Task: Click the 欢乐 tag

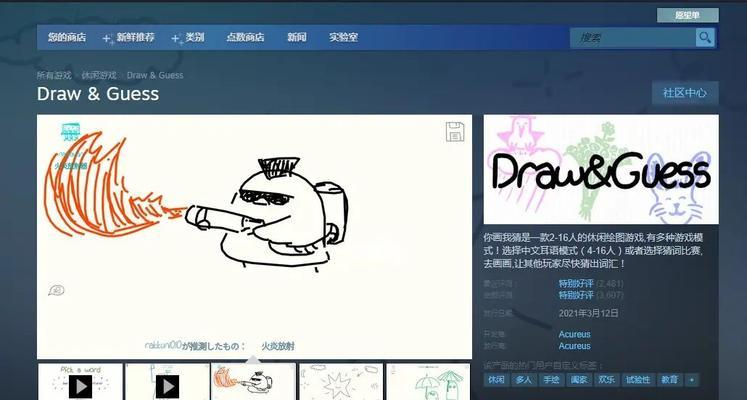Action: click(606, 380)
